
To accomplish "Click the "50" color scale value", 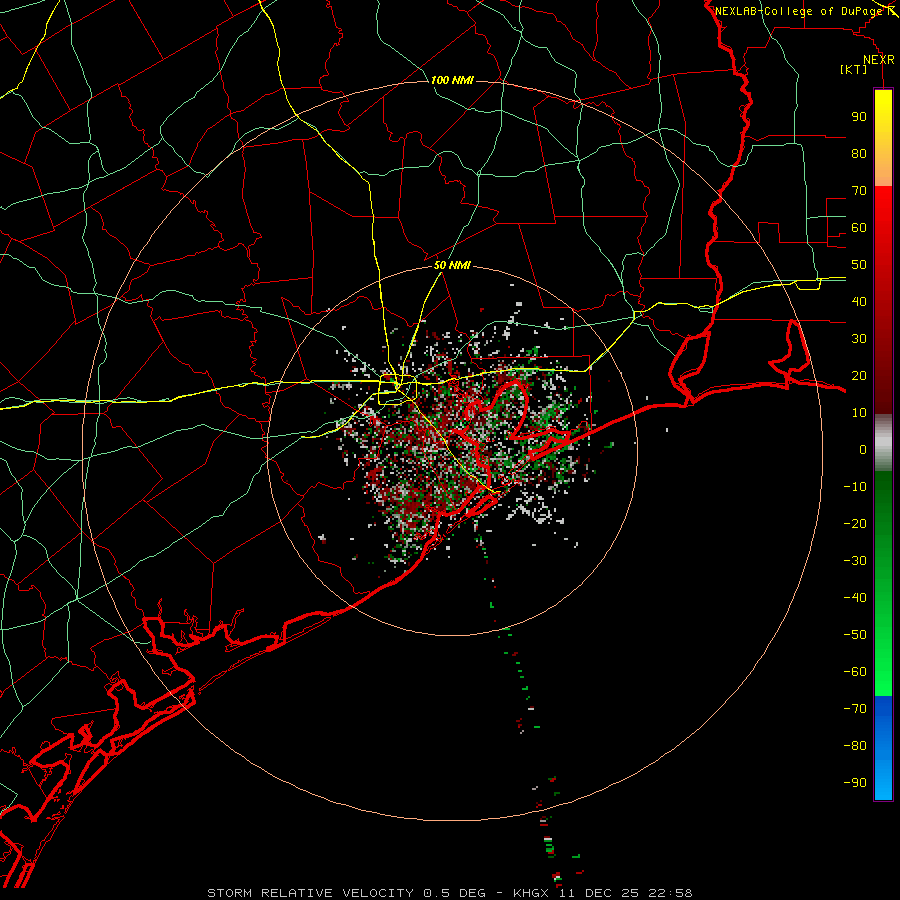I will (x=859, y=265).
